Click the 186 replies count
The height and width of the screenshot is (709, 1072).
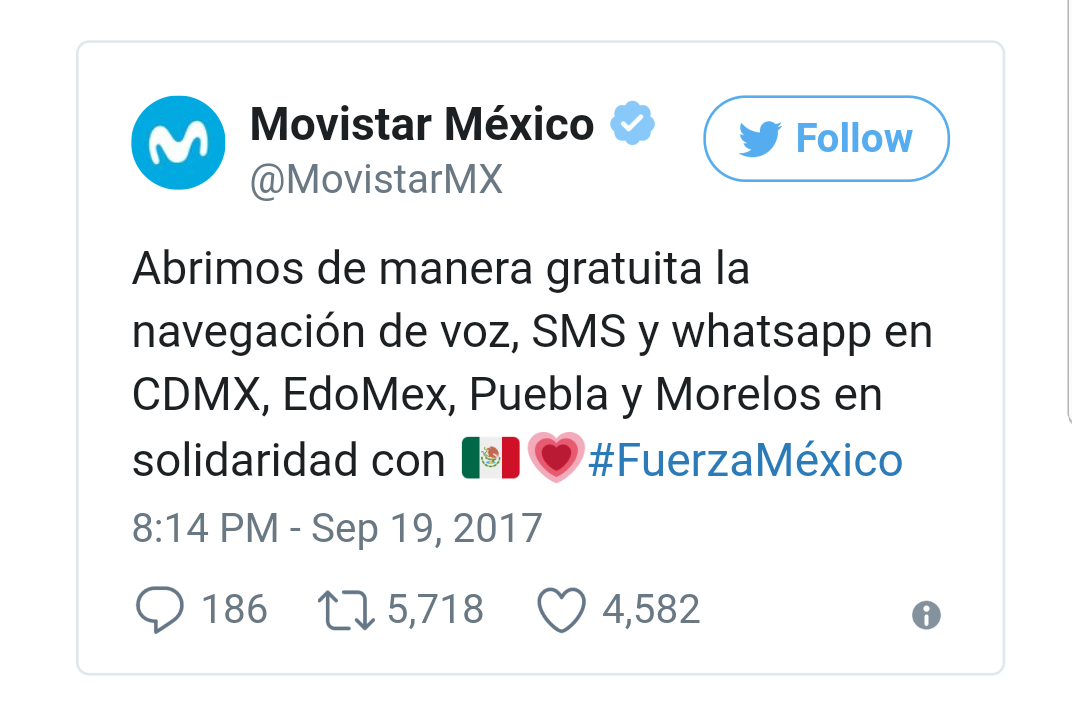pyautogui.click(x=234, y=609)
